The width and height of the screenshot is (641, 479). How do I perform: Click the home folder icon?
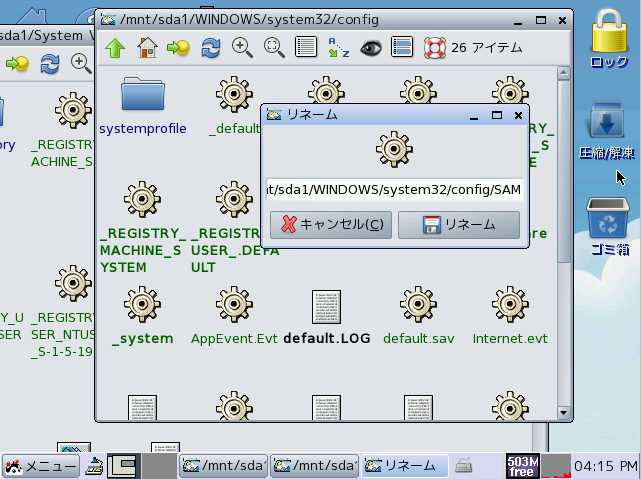pos(147,46)
